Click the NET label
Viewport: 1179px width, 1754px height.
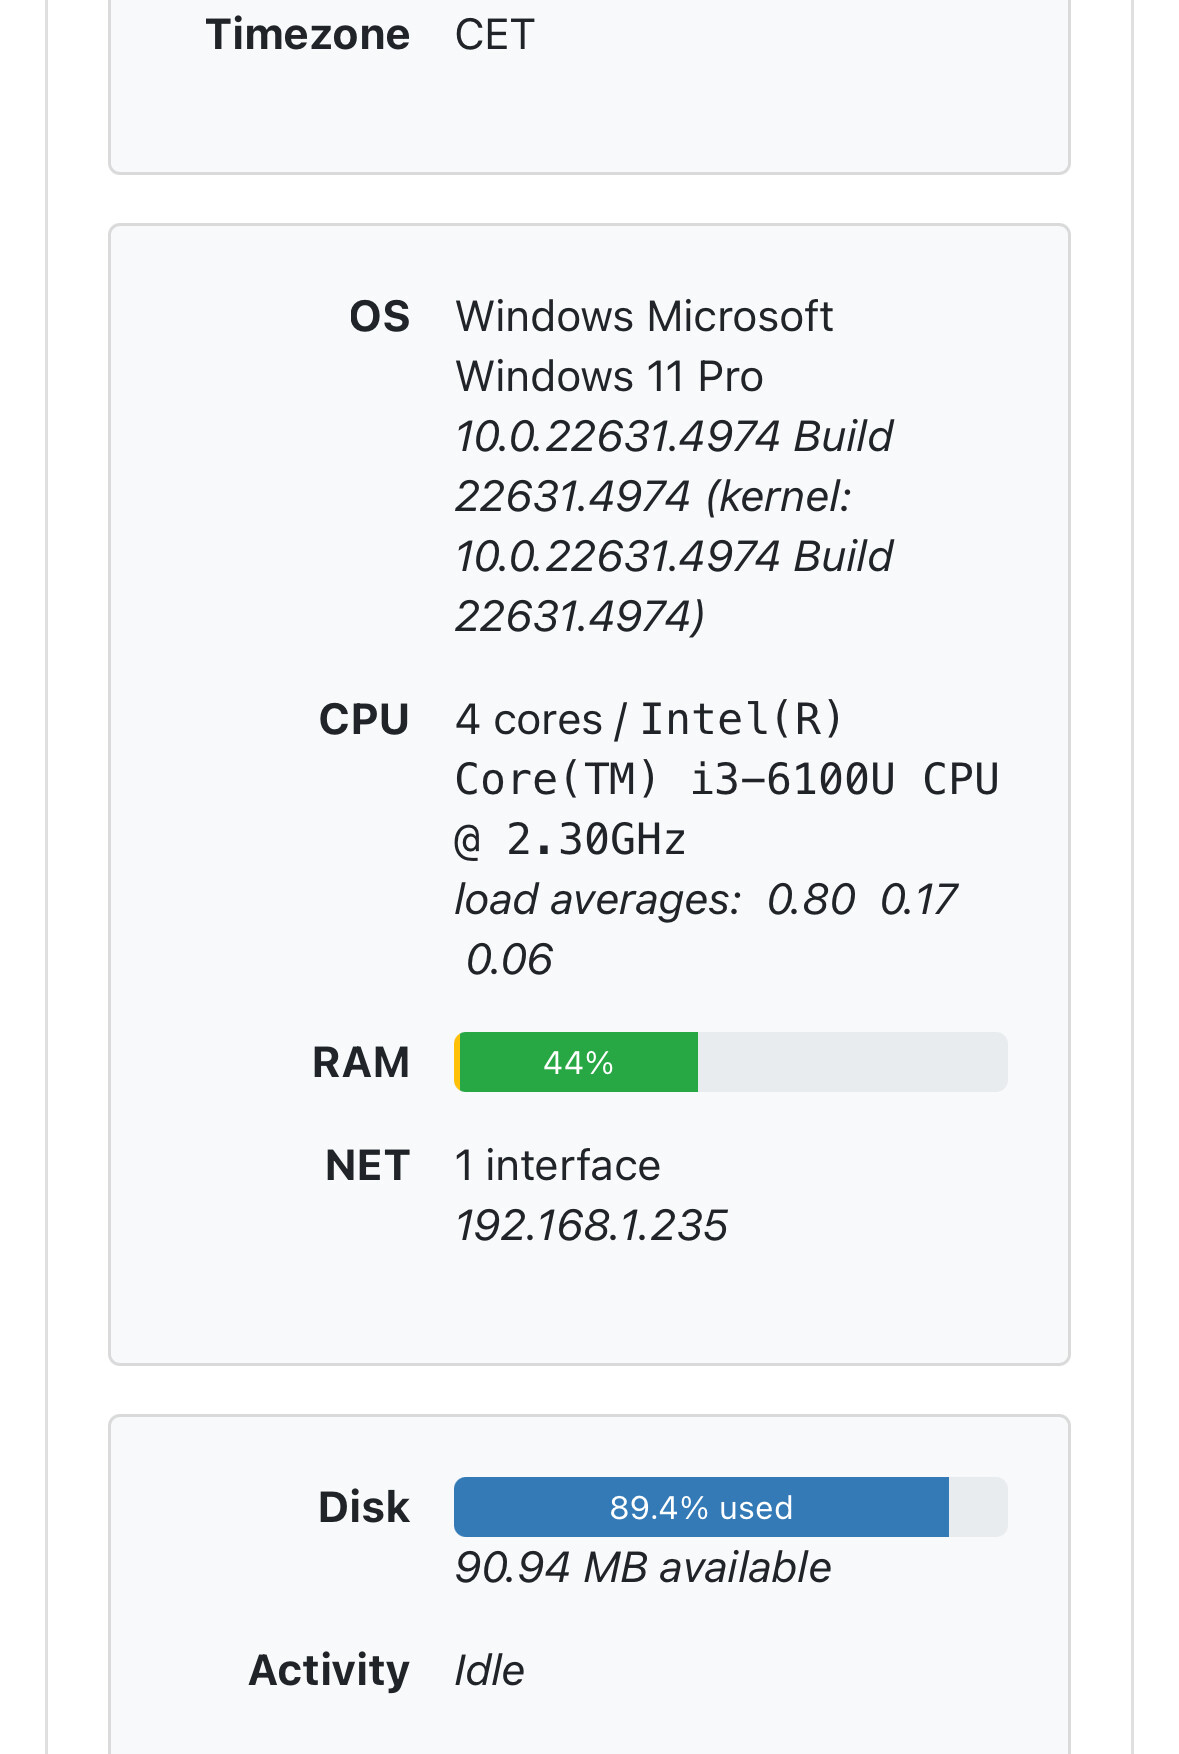[367, 1166]
